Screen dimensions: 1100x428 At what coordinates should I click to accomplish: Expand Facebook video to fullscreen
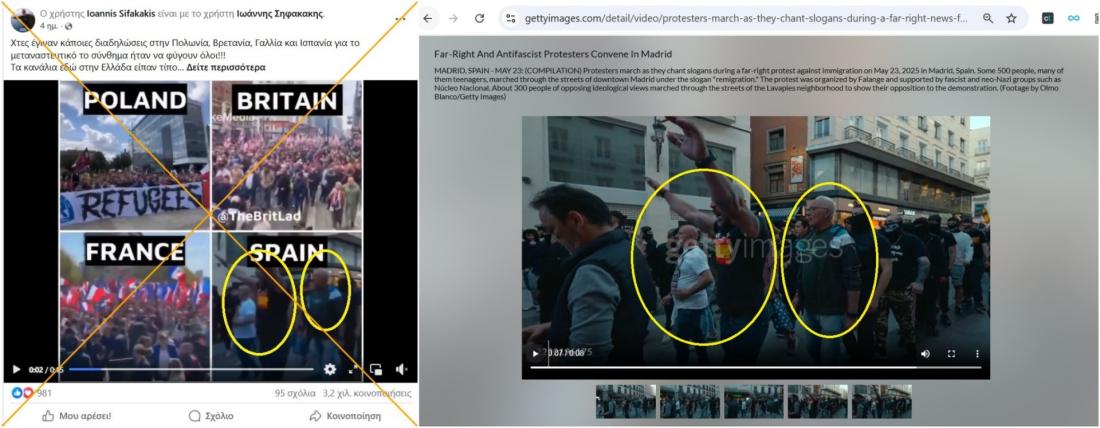pyautogui.click(x=354, y=369)
